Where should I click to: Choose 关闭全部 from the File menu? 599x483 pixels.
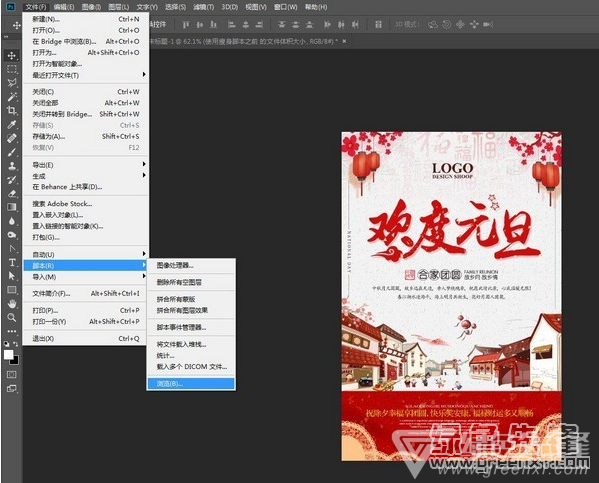[x=86, y=103]
